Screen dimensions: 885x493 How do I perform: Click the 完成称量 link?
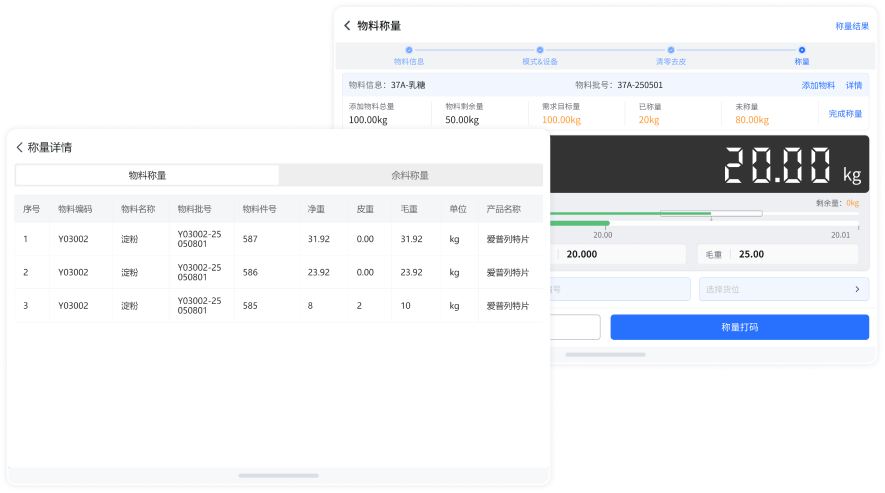click(x=845, y=114)
